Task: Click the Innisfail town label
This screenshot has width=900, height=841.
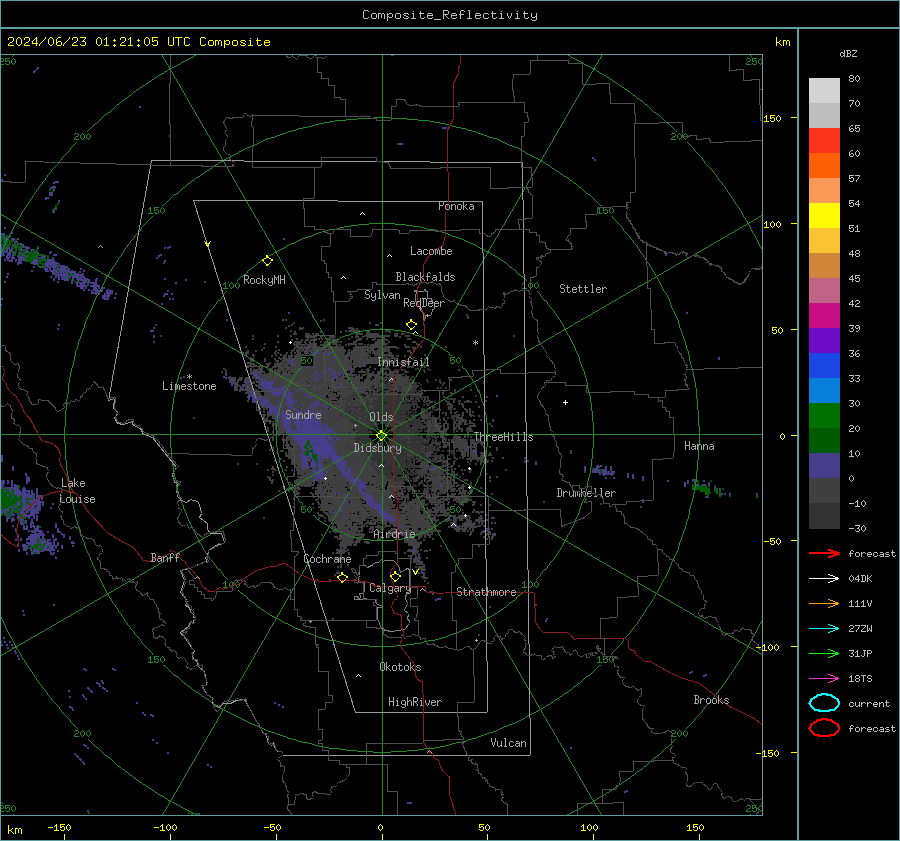Action: [x=403, y=362]
